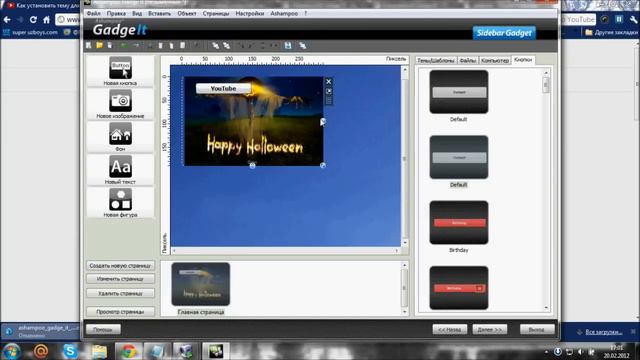640x360 pixels.
Task: Click the yellow open-folder toolbar icon
Action: 99,45
